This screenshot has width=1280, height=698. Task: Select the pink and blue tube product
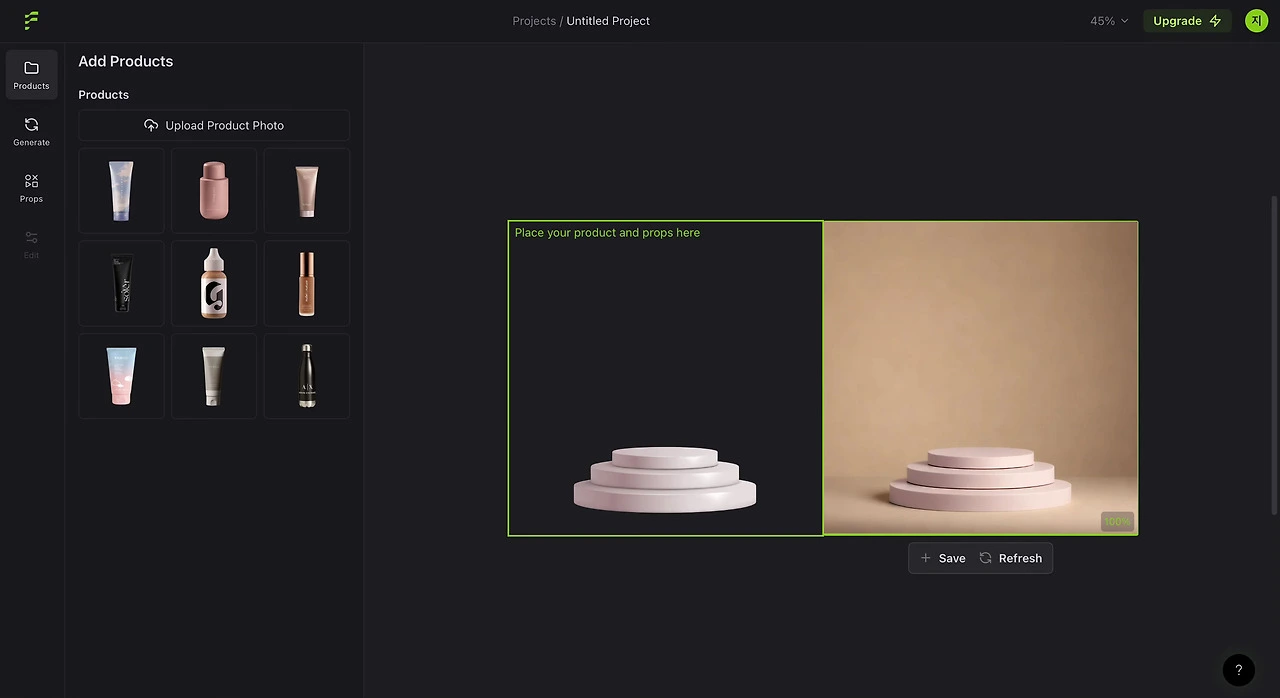click(x=121, y=376)
